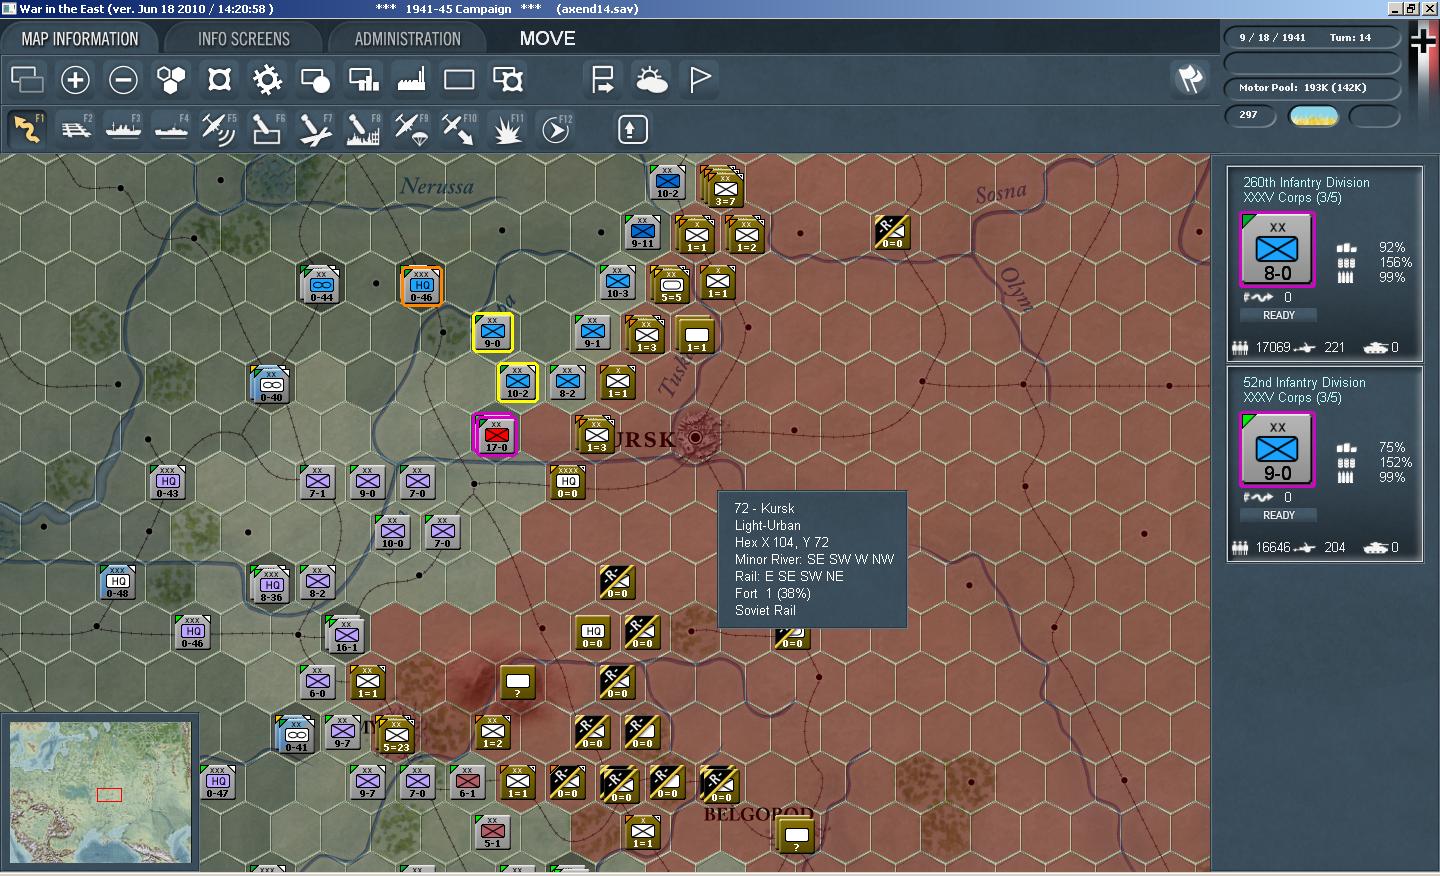Viewport: 1440px width, 876px height.
Task: Select the Soviet 5=23 unit stack
Action: 396,735
